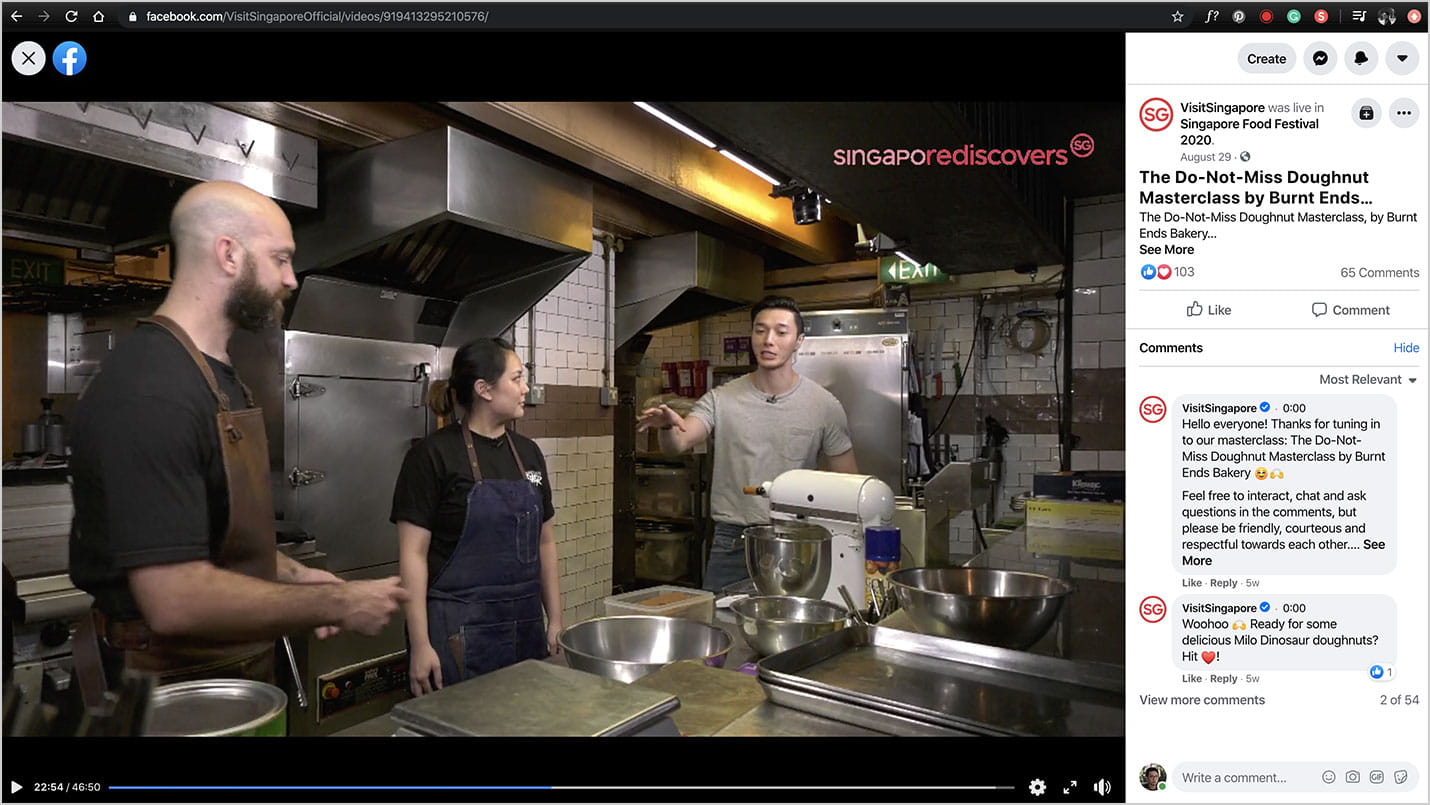Click the browser profile avatar
Image resolution: width=1430 pixels, height=805 pixels.
1387,16
